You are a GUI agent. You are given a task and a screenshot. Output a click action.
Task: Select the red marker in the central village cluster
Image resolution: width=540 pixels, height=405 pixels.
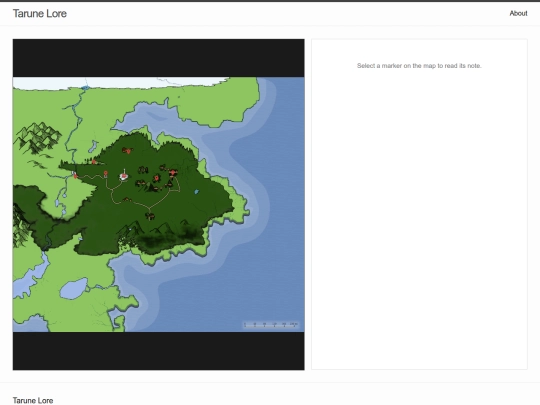157,178
